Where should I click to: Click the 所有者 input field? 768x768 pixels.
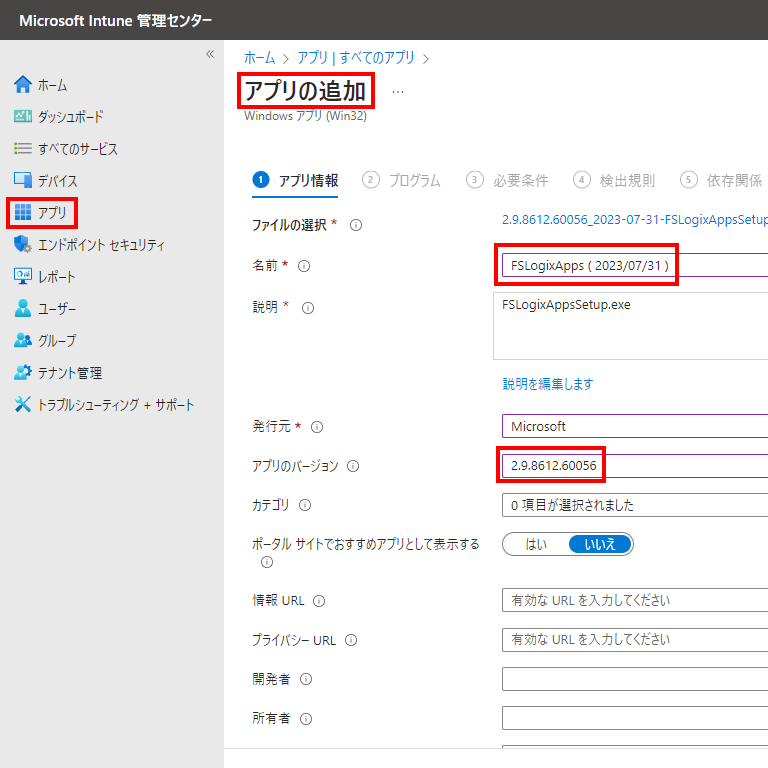[x=635, y=718]
